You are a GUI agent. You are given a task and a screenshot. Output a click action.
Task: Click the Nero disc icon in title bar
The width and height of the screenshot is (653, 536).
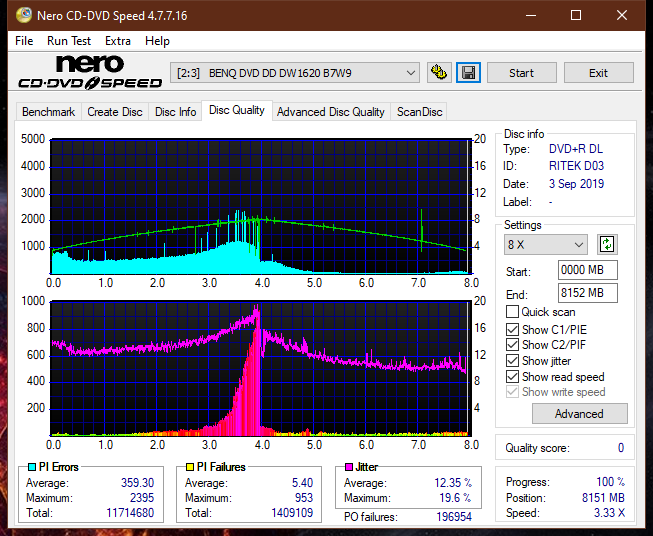pyautogui.click(x=24, y=15)
